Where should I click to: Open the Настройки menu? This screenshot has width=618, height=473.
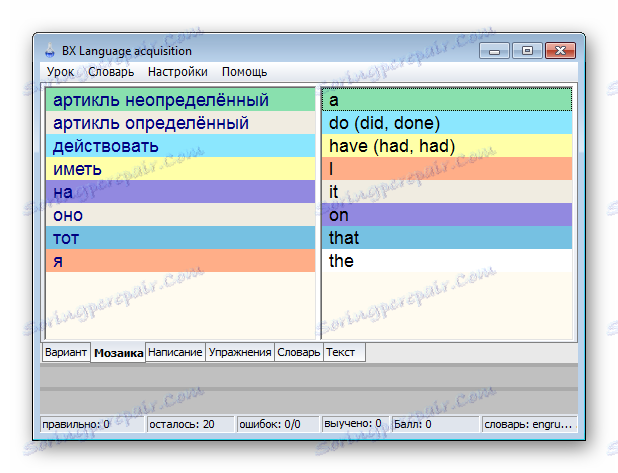pos(177,72)
